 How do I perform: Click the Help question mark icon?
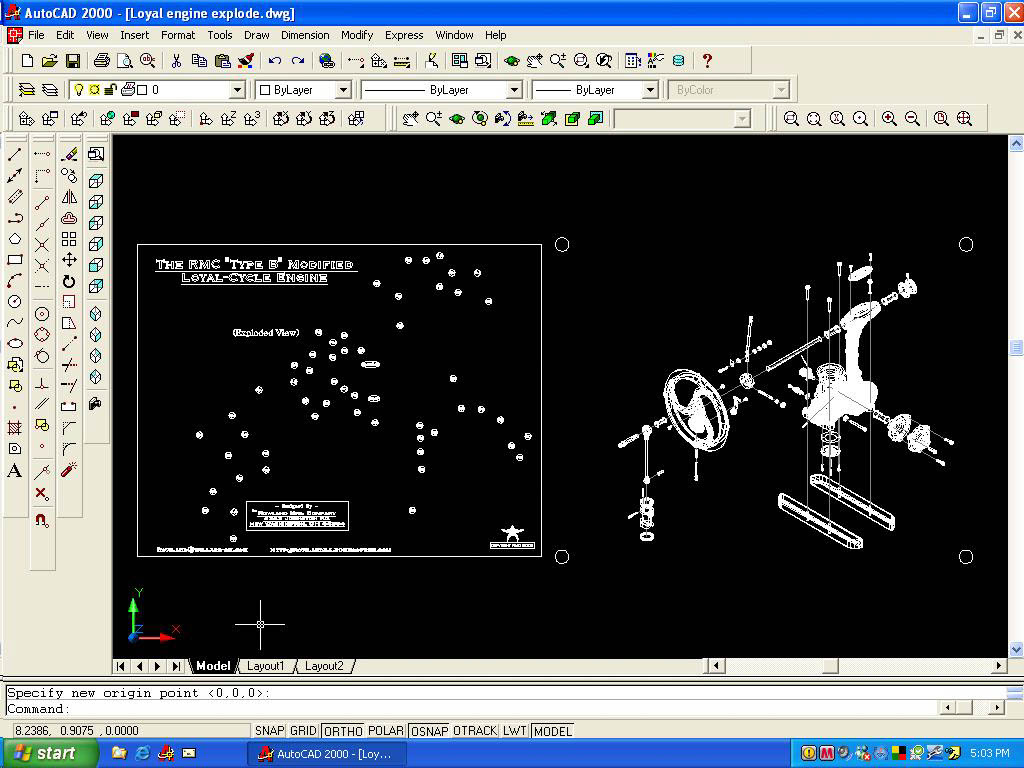(707, 61)
